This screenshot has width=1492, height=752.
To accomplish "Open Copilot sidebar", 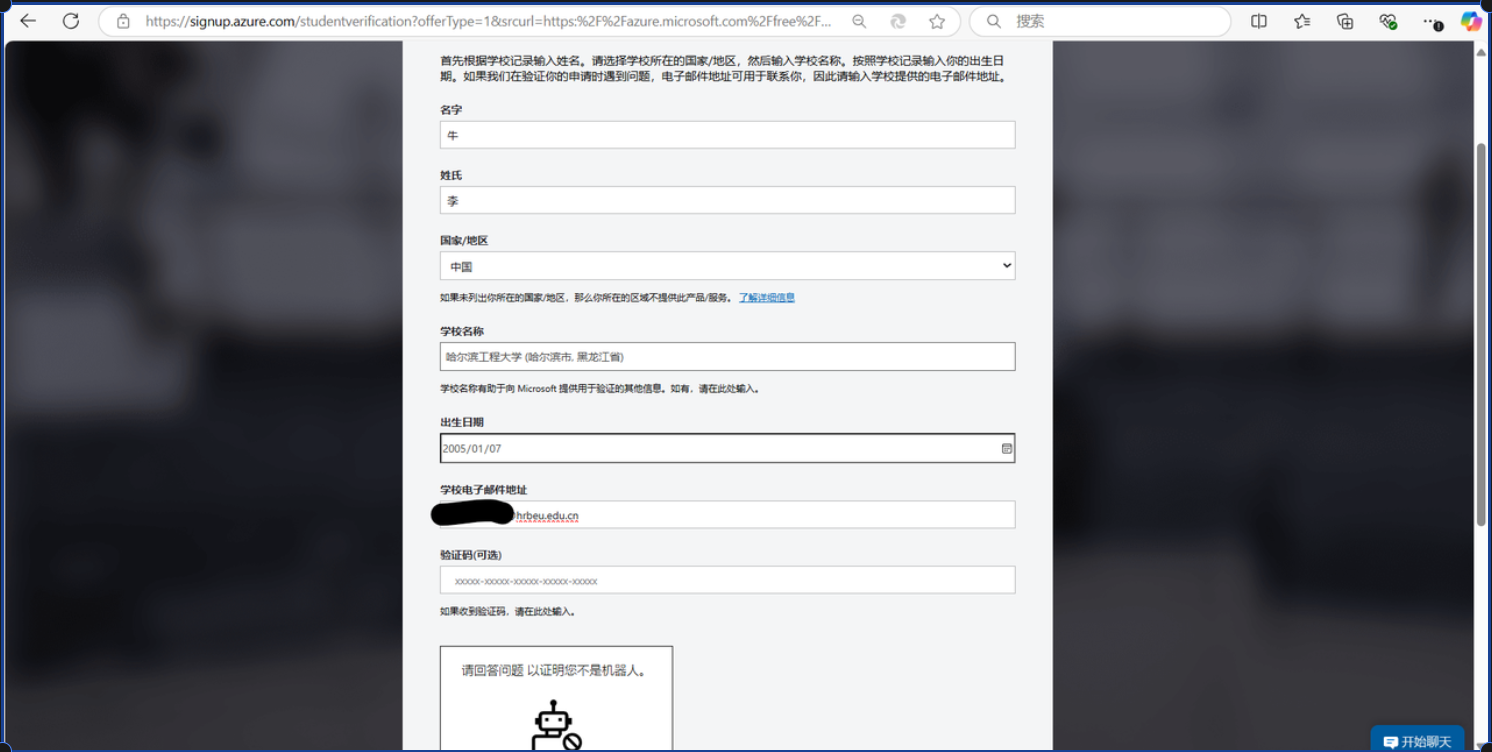I will 1471,21.
